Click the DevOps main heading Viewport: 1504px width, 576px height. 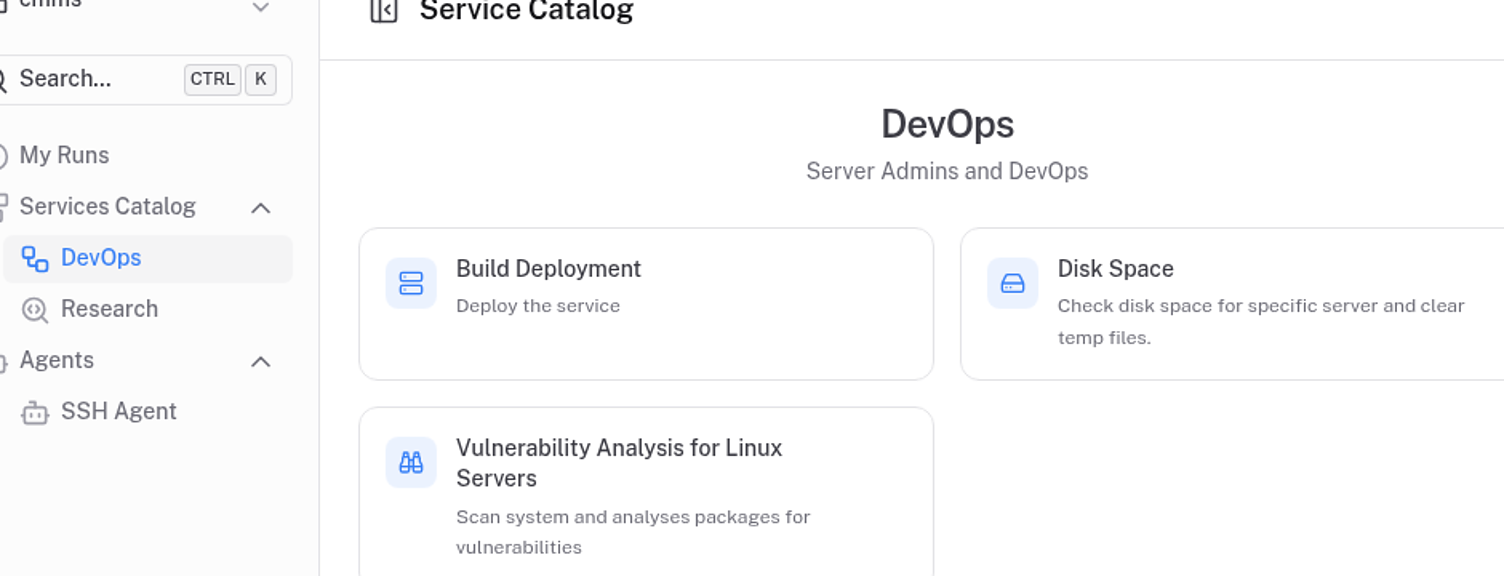coord(947,124)
